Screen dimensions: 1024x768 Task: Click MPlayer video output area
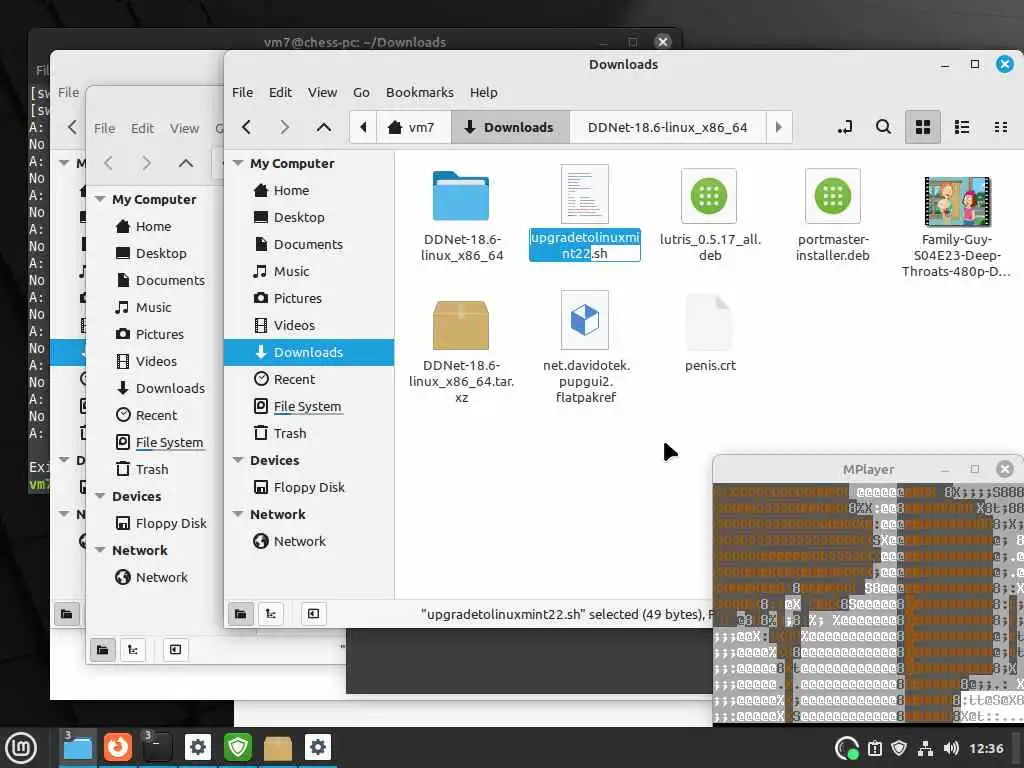(x=868, y=603)
